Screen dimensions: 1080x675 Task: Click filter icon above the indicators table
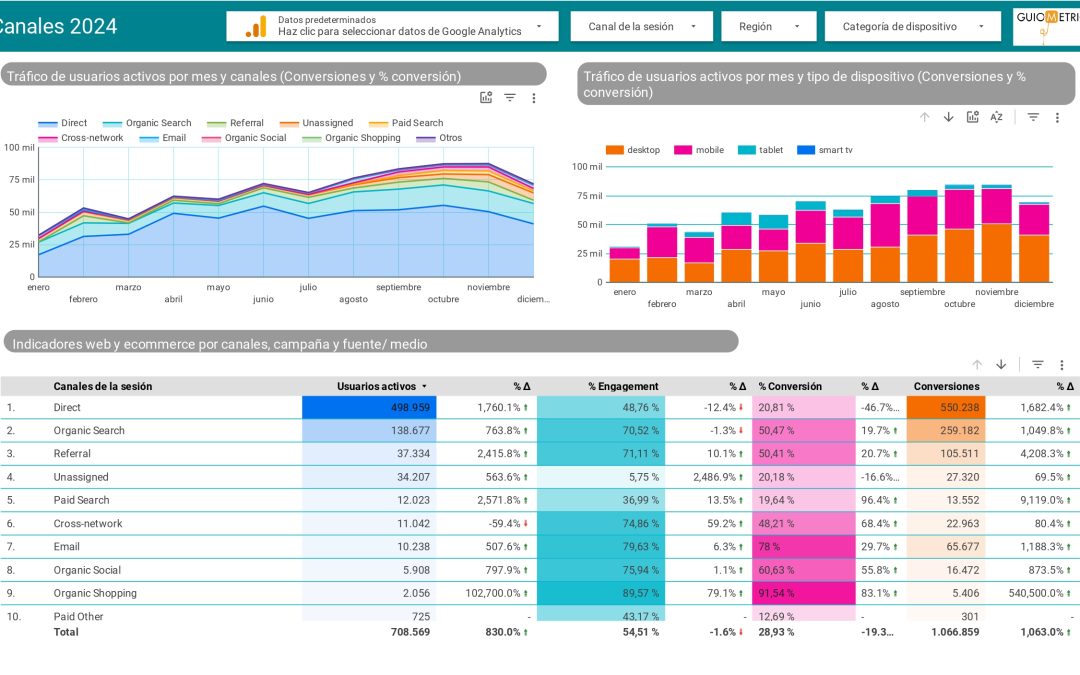click(1037, 364)
